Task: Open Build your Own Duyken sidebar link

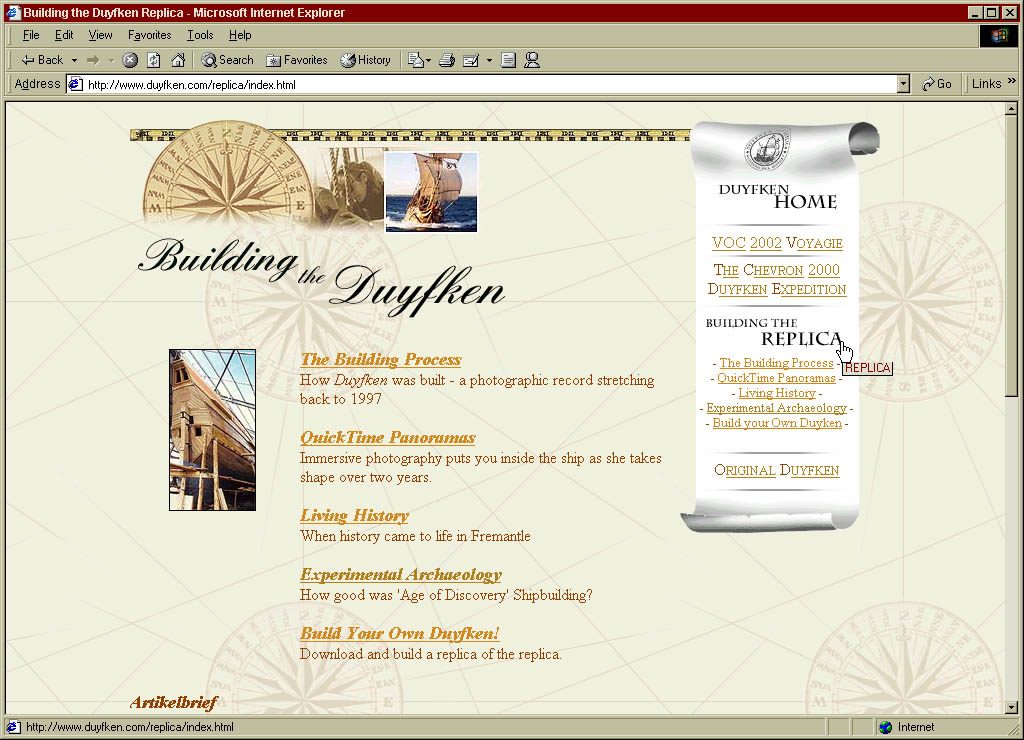Action: 777,423
